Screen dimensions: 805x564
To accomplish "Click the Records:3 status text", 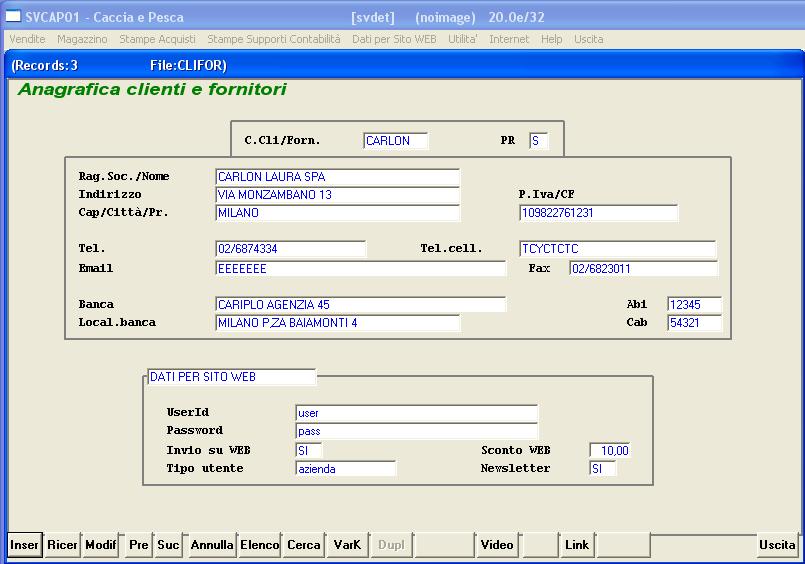I will point(45,66).
